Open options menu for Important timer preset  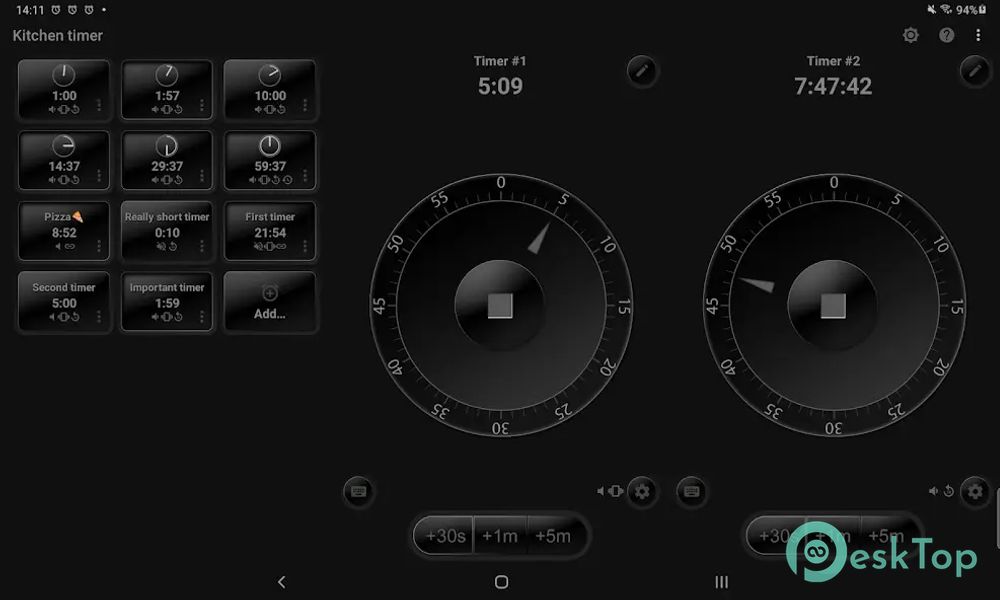click(202, 316)
